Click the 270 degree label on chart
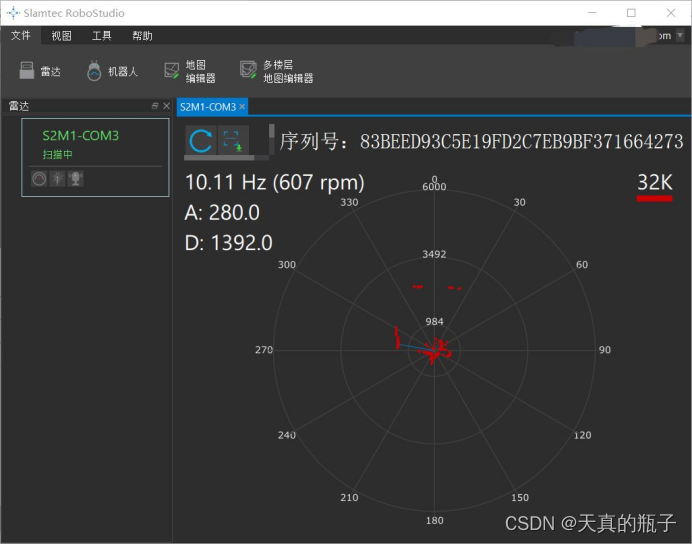Screen dimensions: 692x544 264,350
